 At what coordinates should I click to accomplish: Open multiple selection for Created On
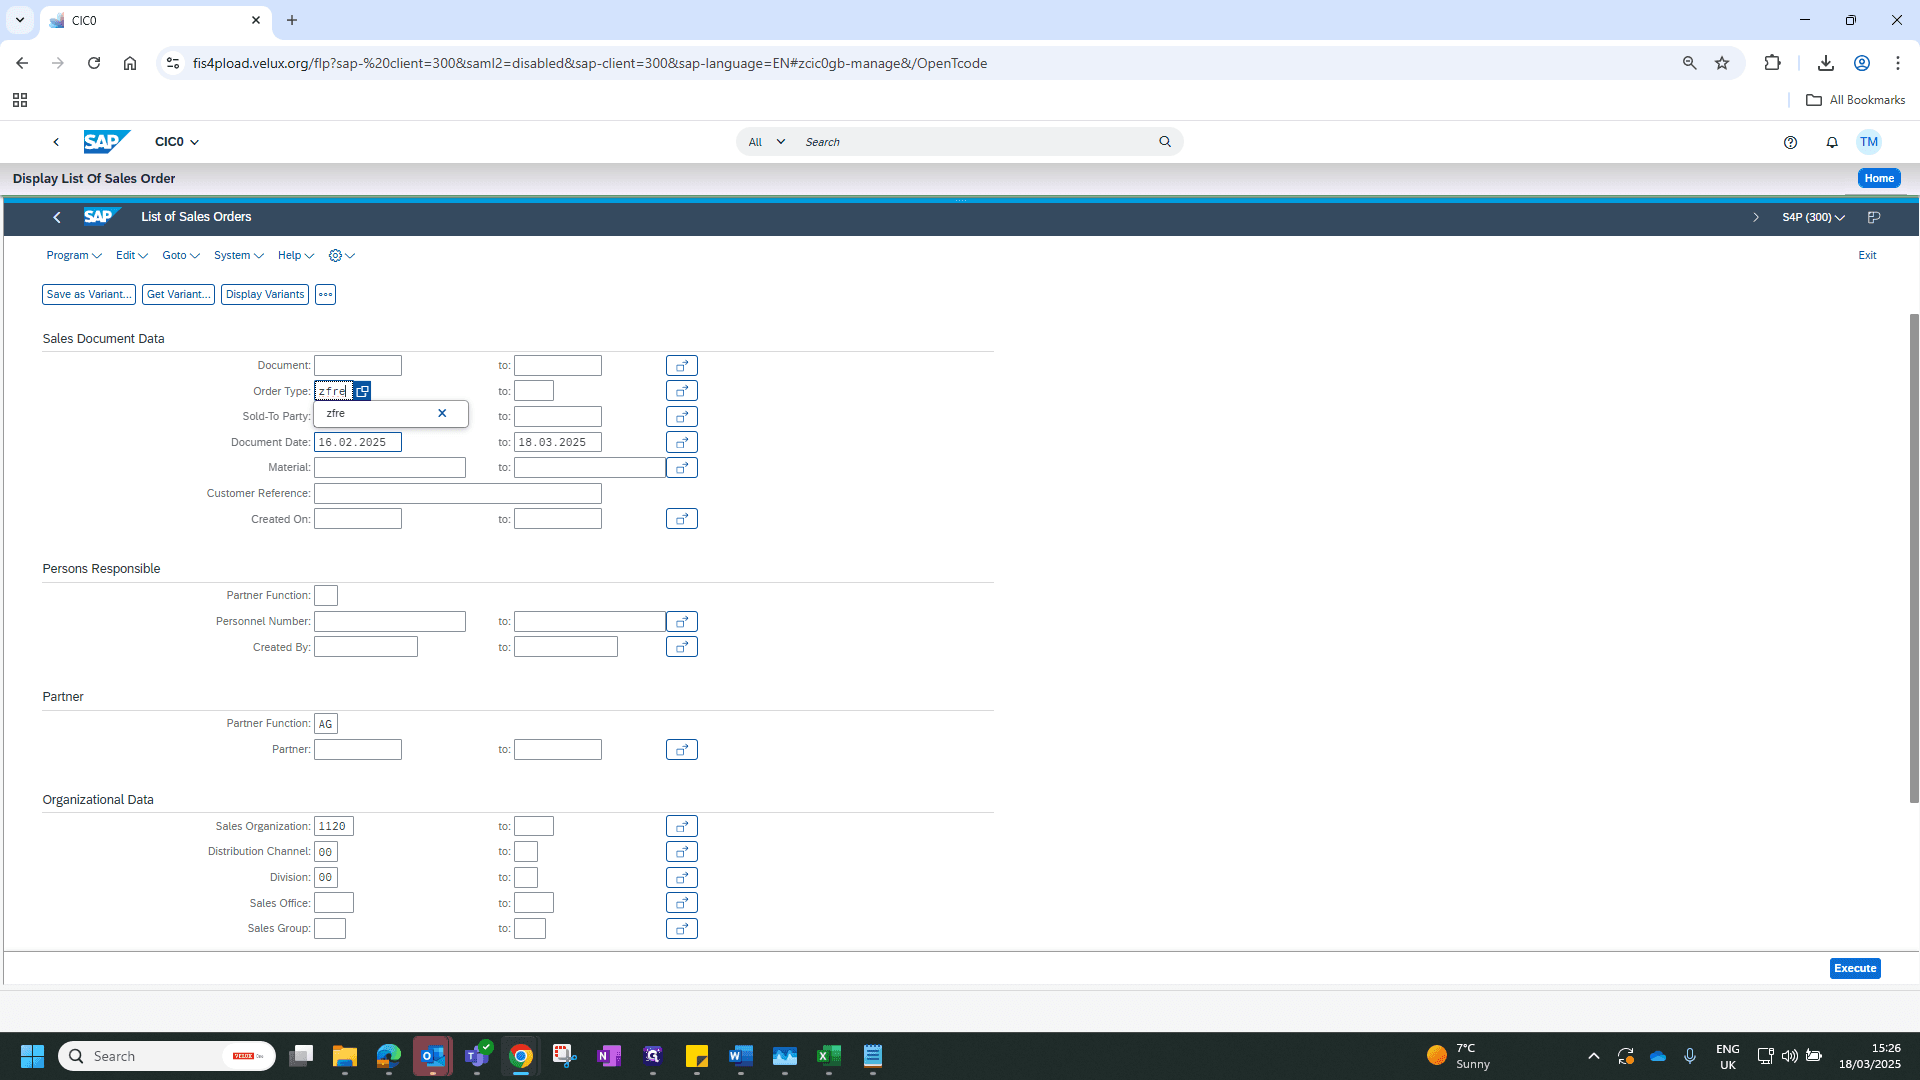point(681,519)
